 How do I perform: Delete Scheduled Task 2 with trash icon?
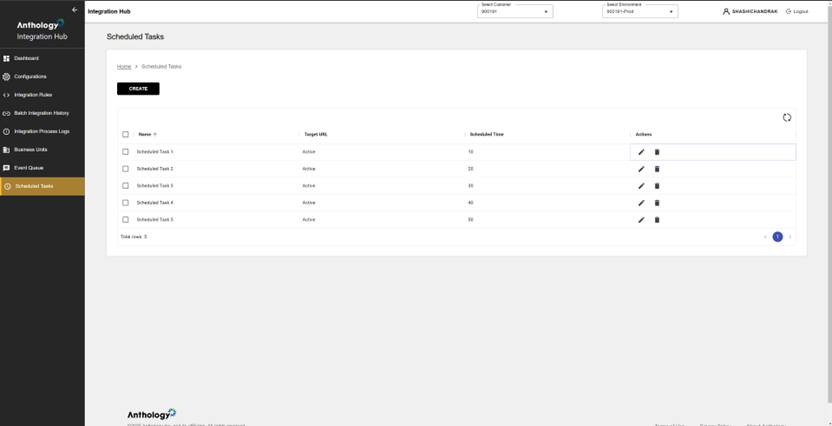[657, 169]
